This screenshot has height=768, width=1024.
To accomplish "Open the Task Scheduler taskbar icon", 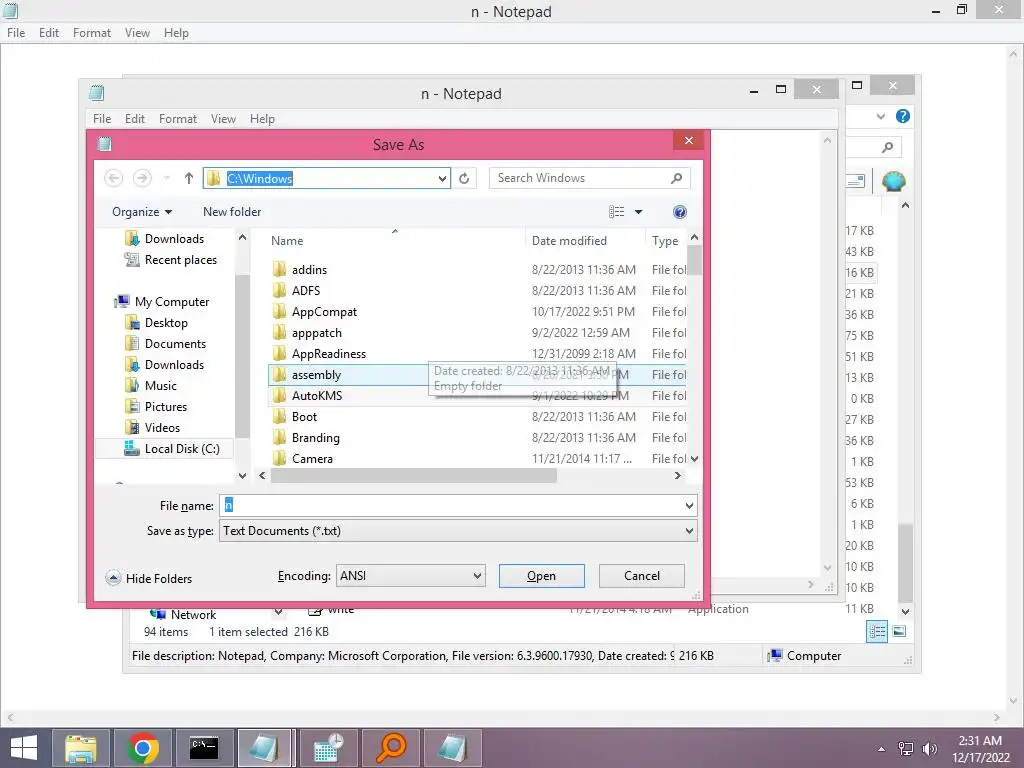I will pyautogui.click(x=328, y=748).
